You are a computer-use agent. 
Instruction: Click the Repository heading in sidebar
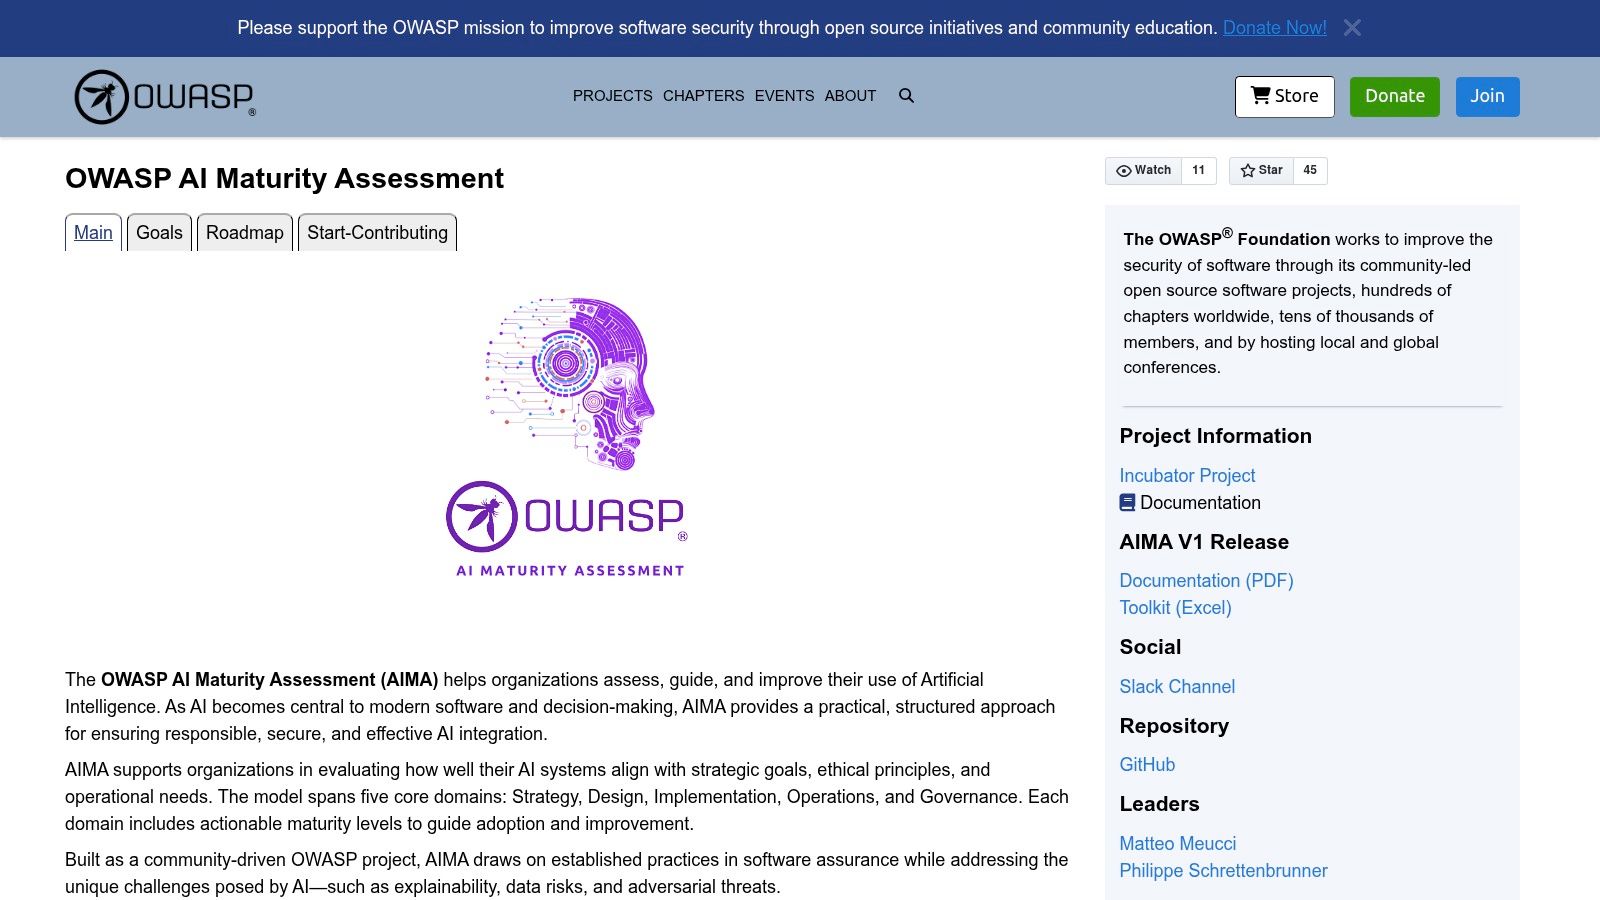click(x=1174, y=726)
